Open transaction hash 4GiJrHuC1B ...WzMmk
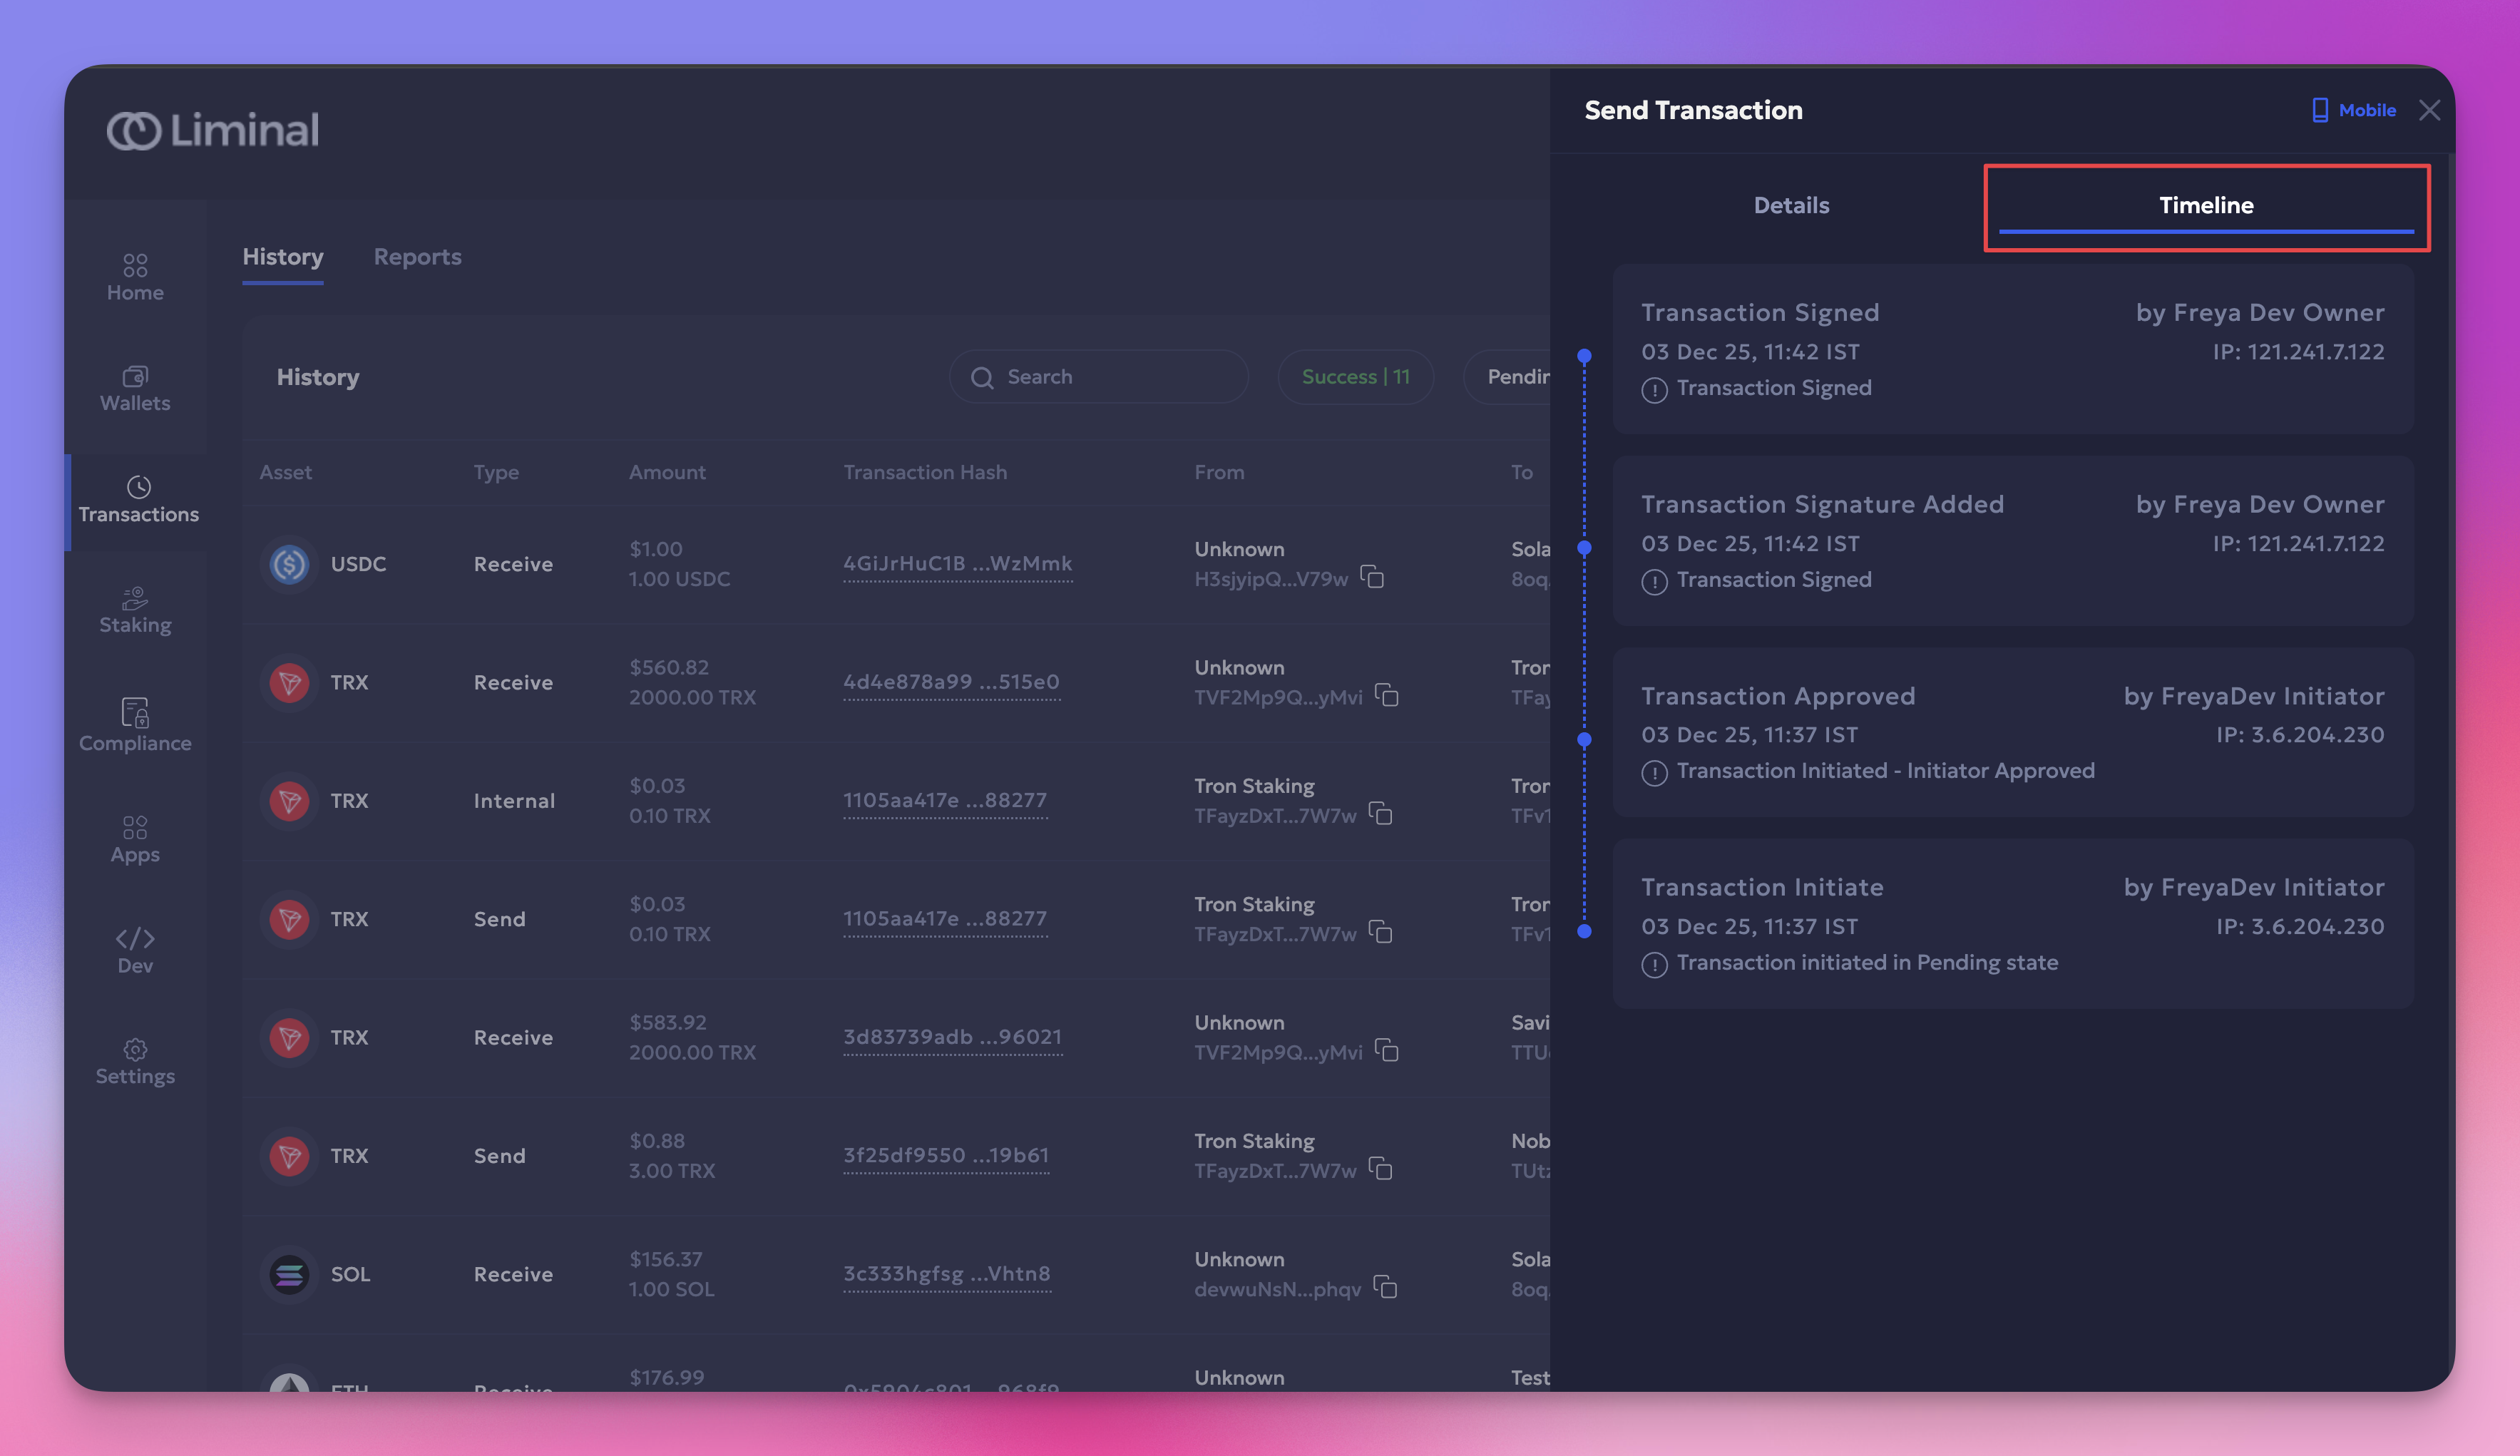The height and width of the screenshot is (1456, 2520). coord(957,563)
